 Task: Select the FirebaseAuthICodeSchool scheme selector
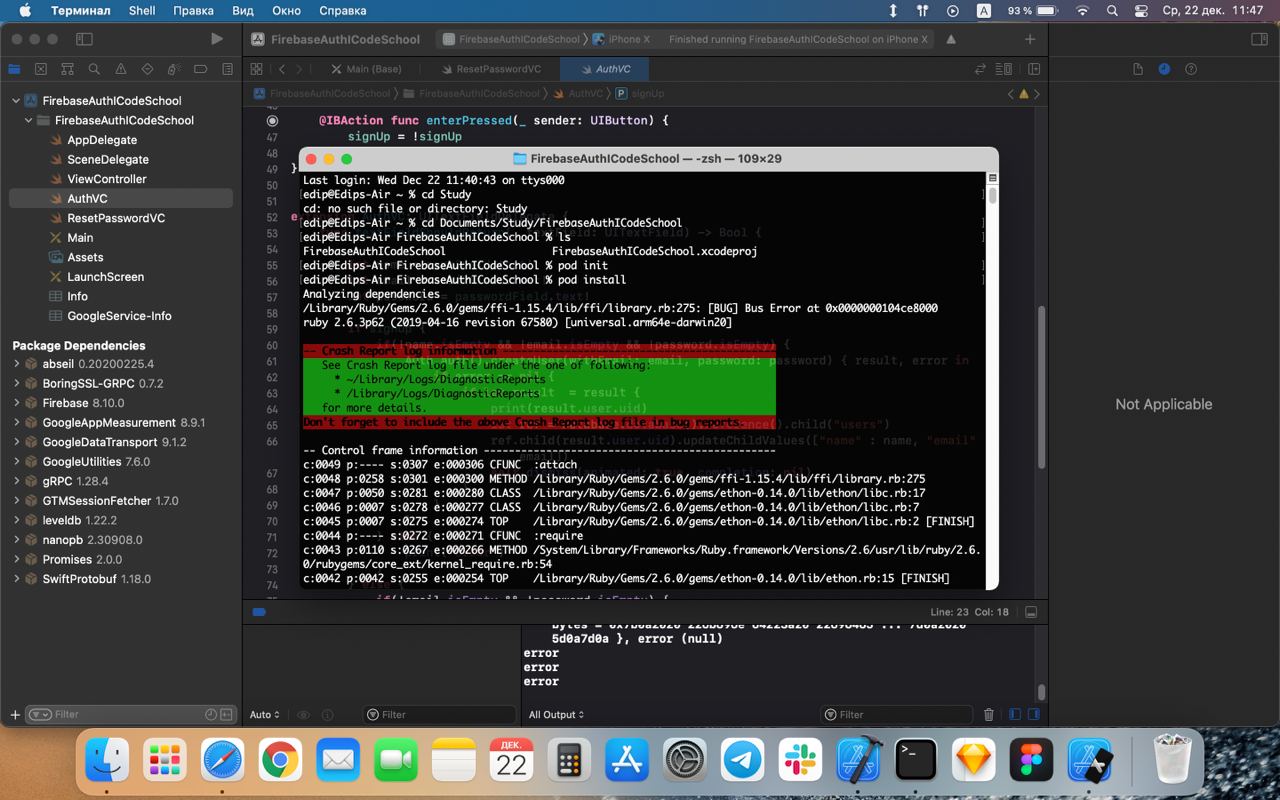(511, 39)
